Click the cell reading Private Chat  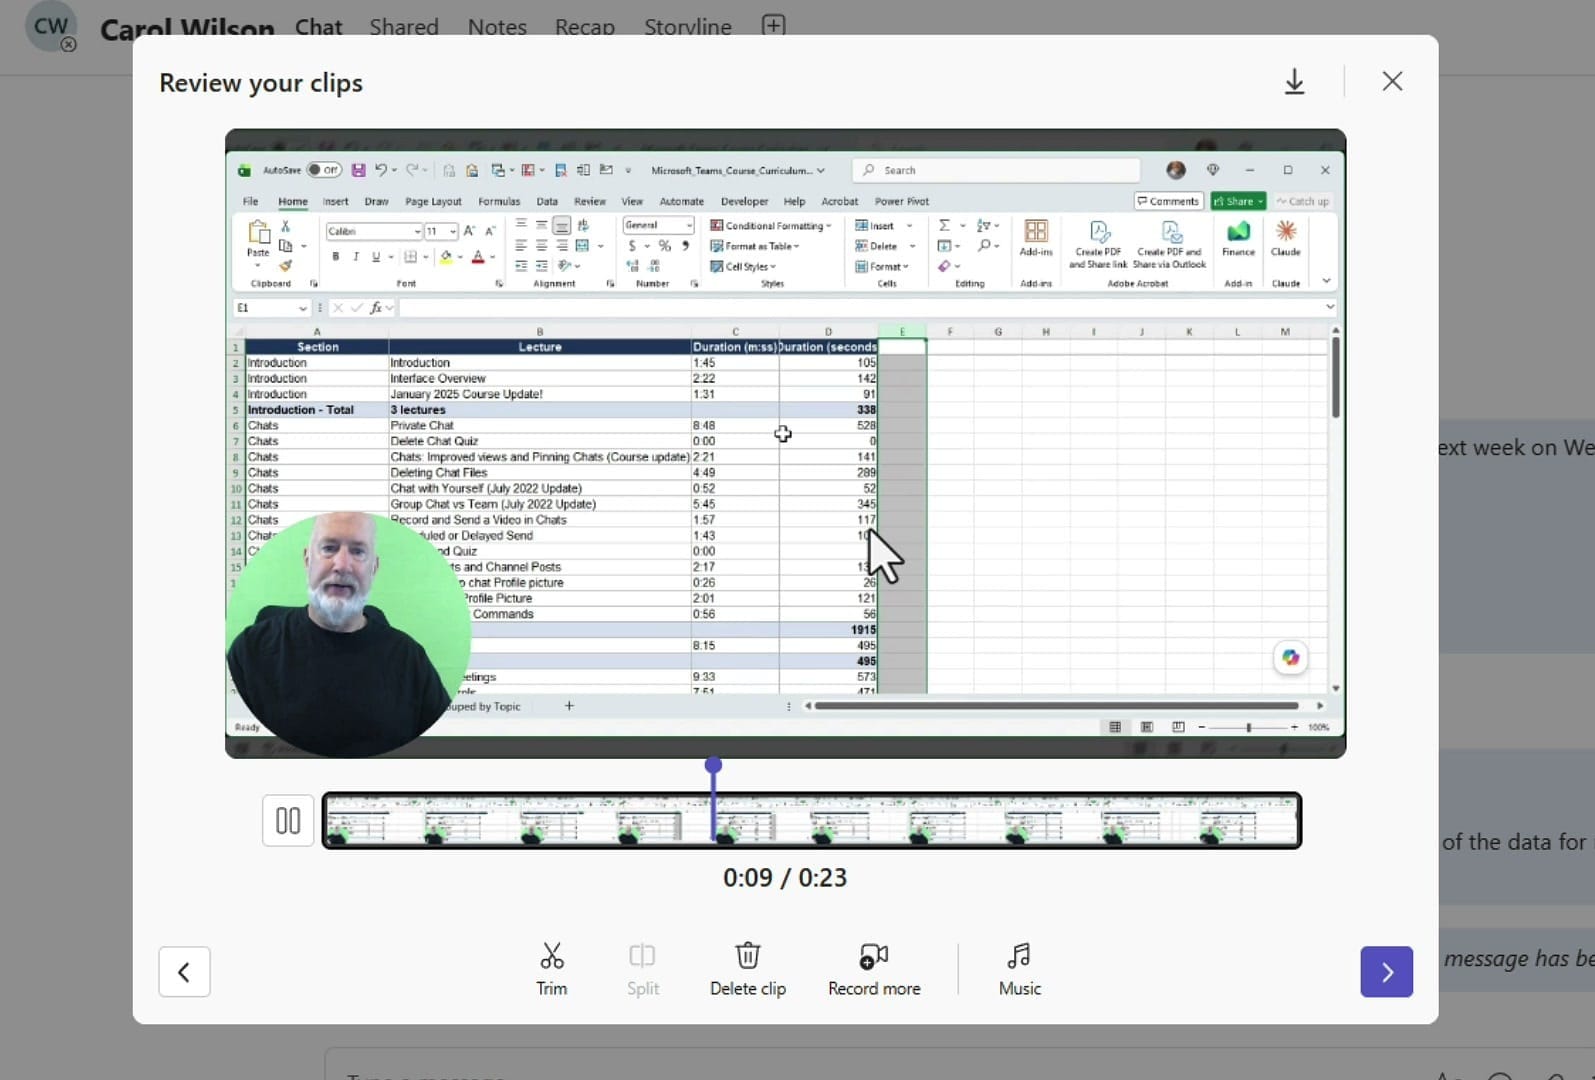tap(539, 425)
